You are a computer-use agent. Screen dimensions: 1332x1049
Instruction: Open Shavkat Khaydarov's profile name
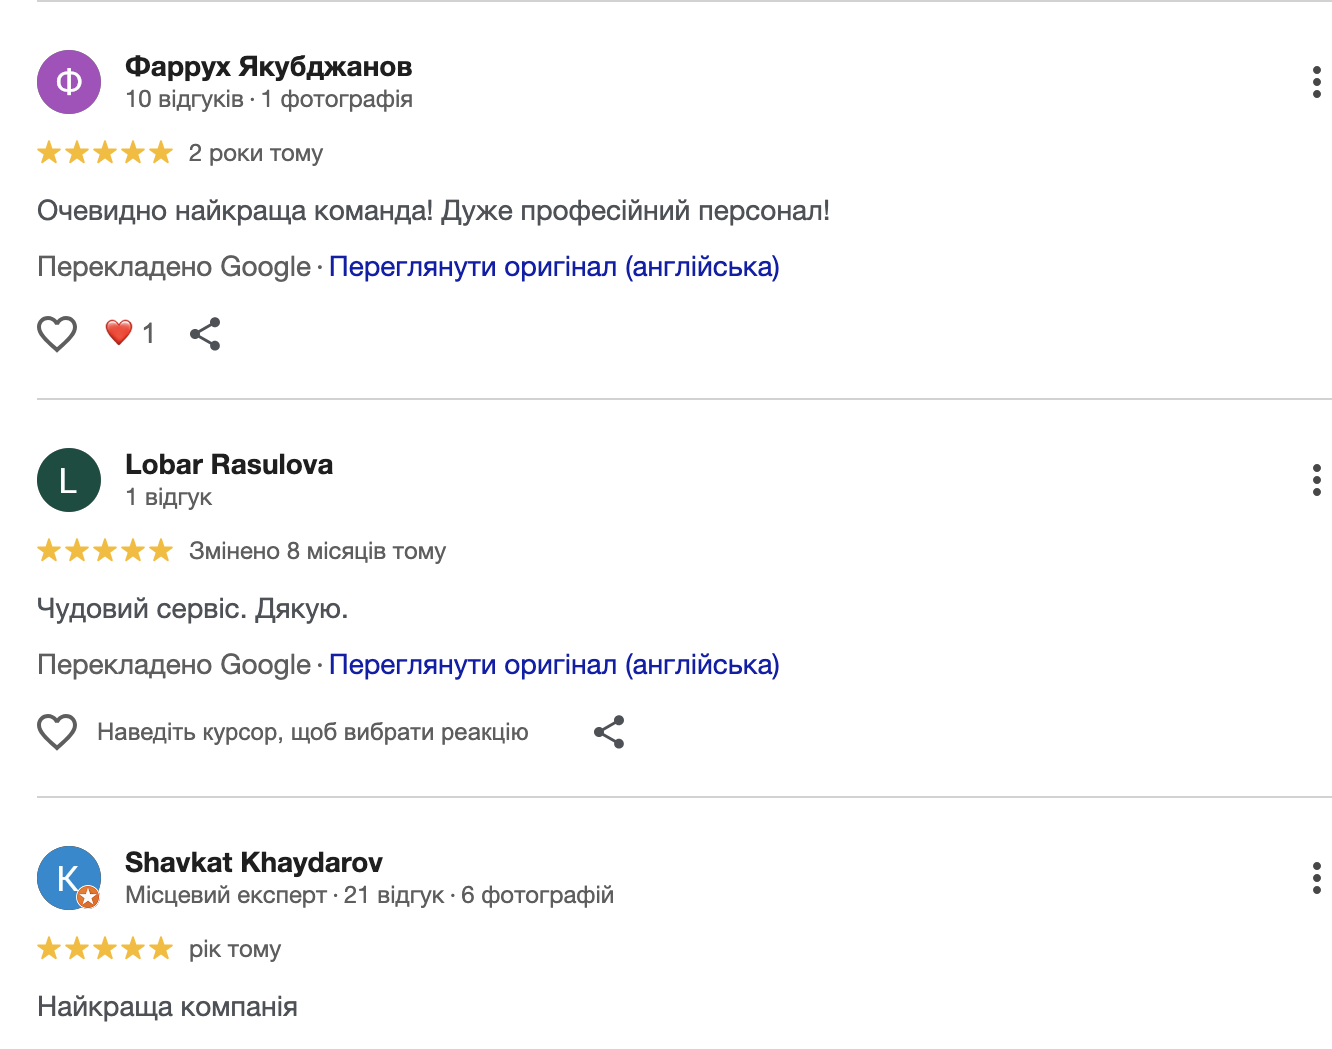point(254,863)
